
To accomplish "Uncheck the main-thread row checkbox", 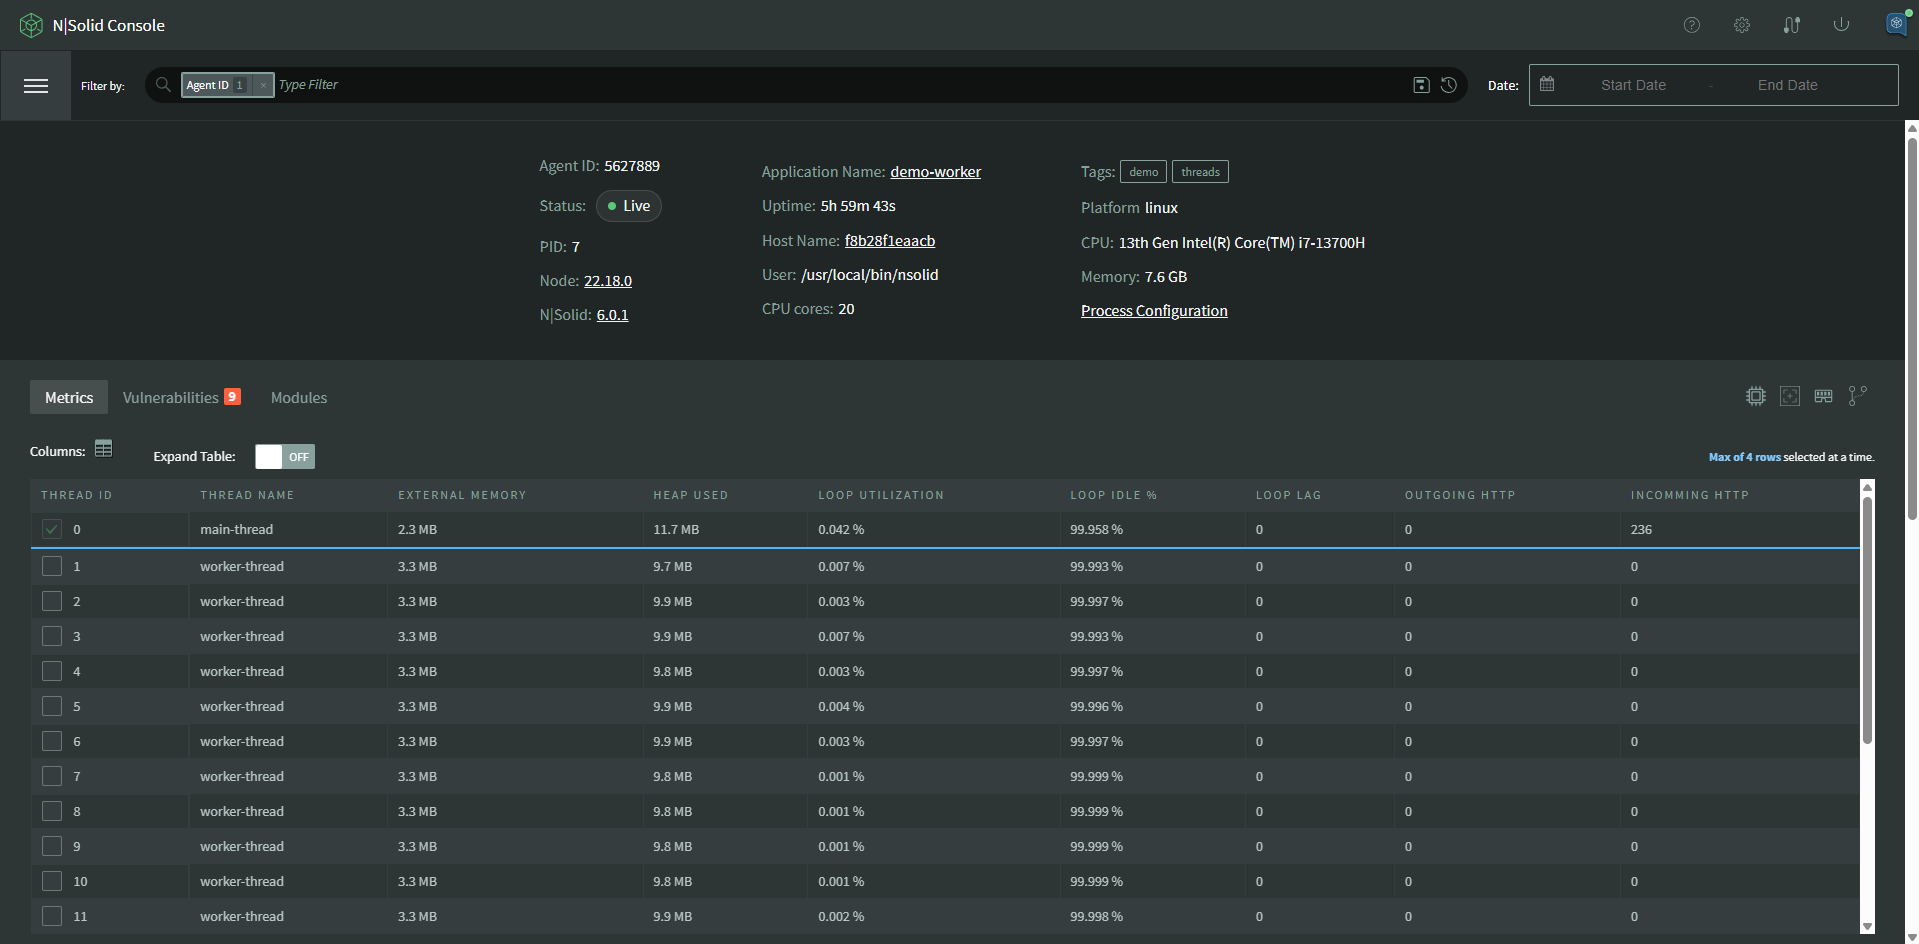I will 51,529.
